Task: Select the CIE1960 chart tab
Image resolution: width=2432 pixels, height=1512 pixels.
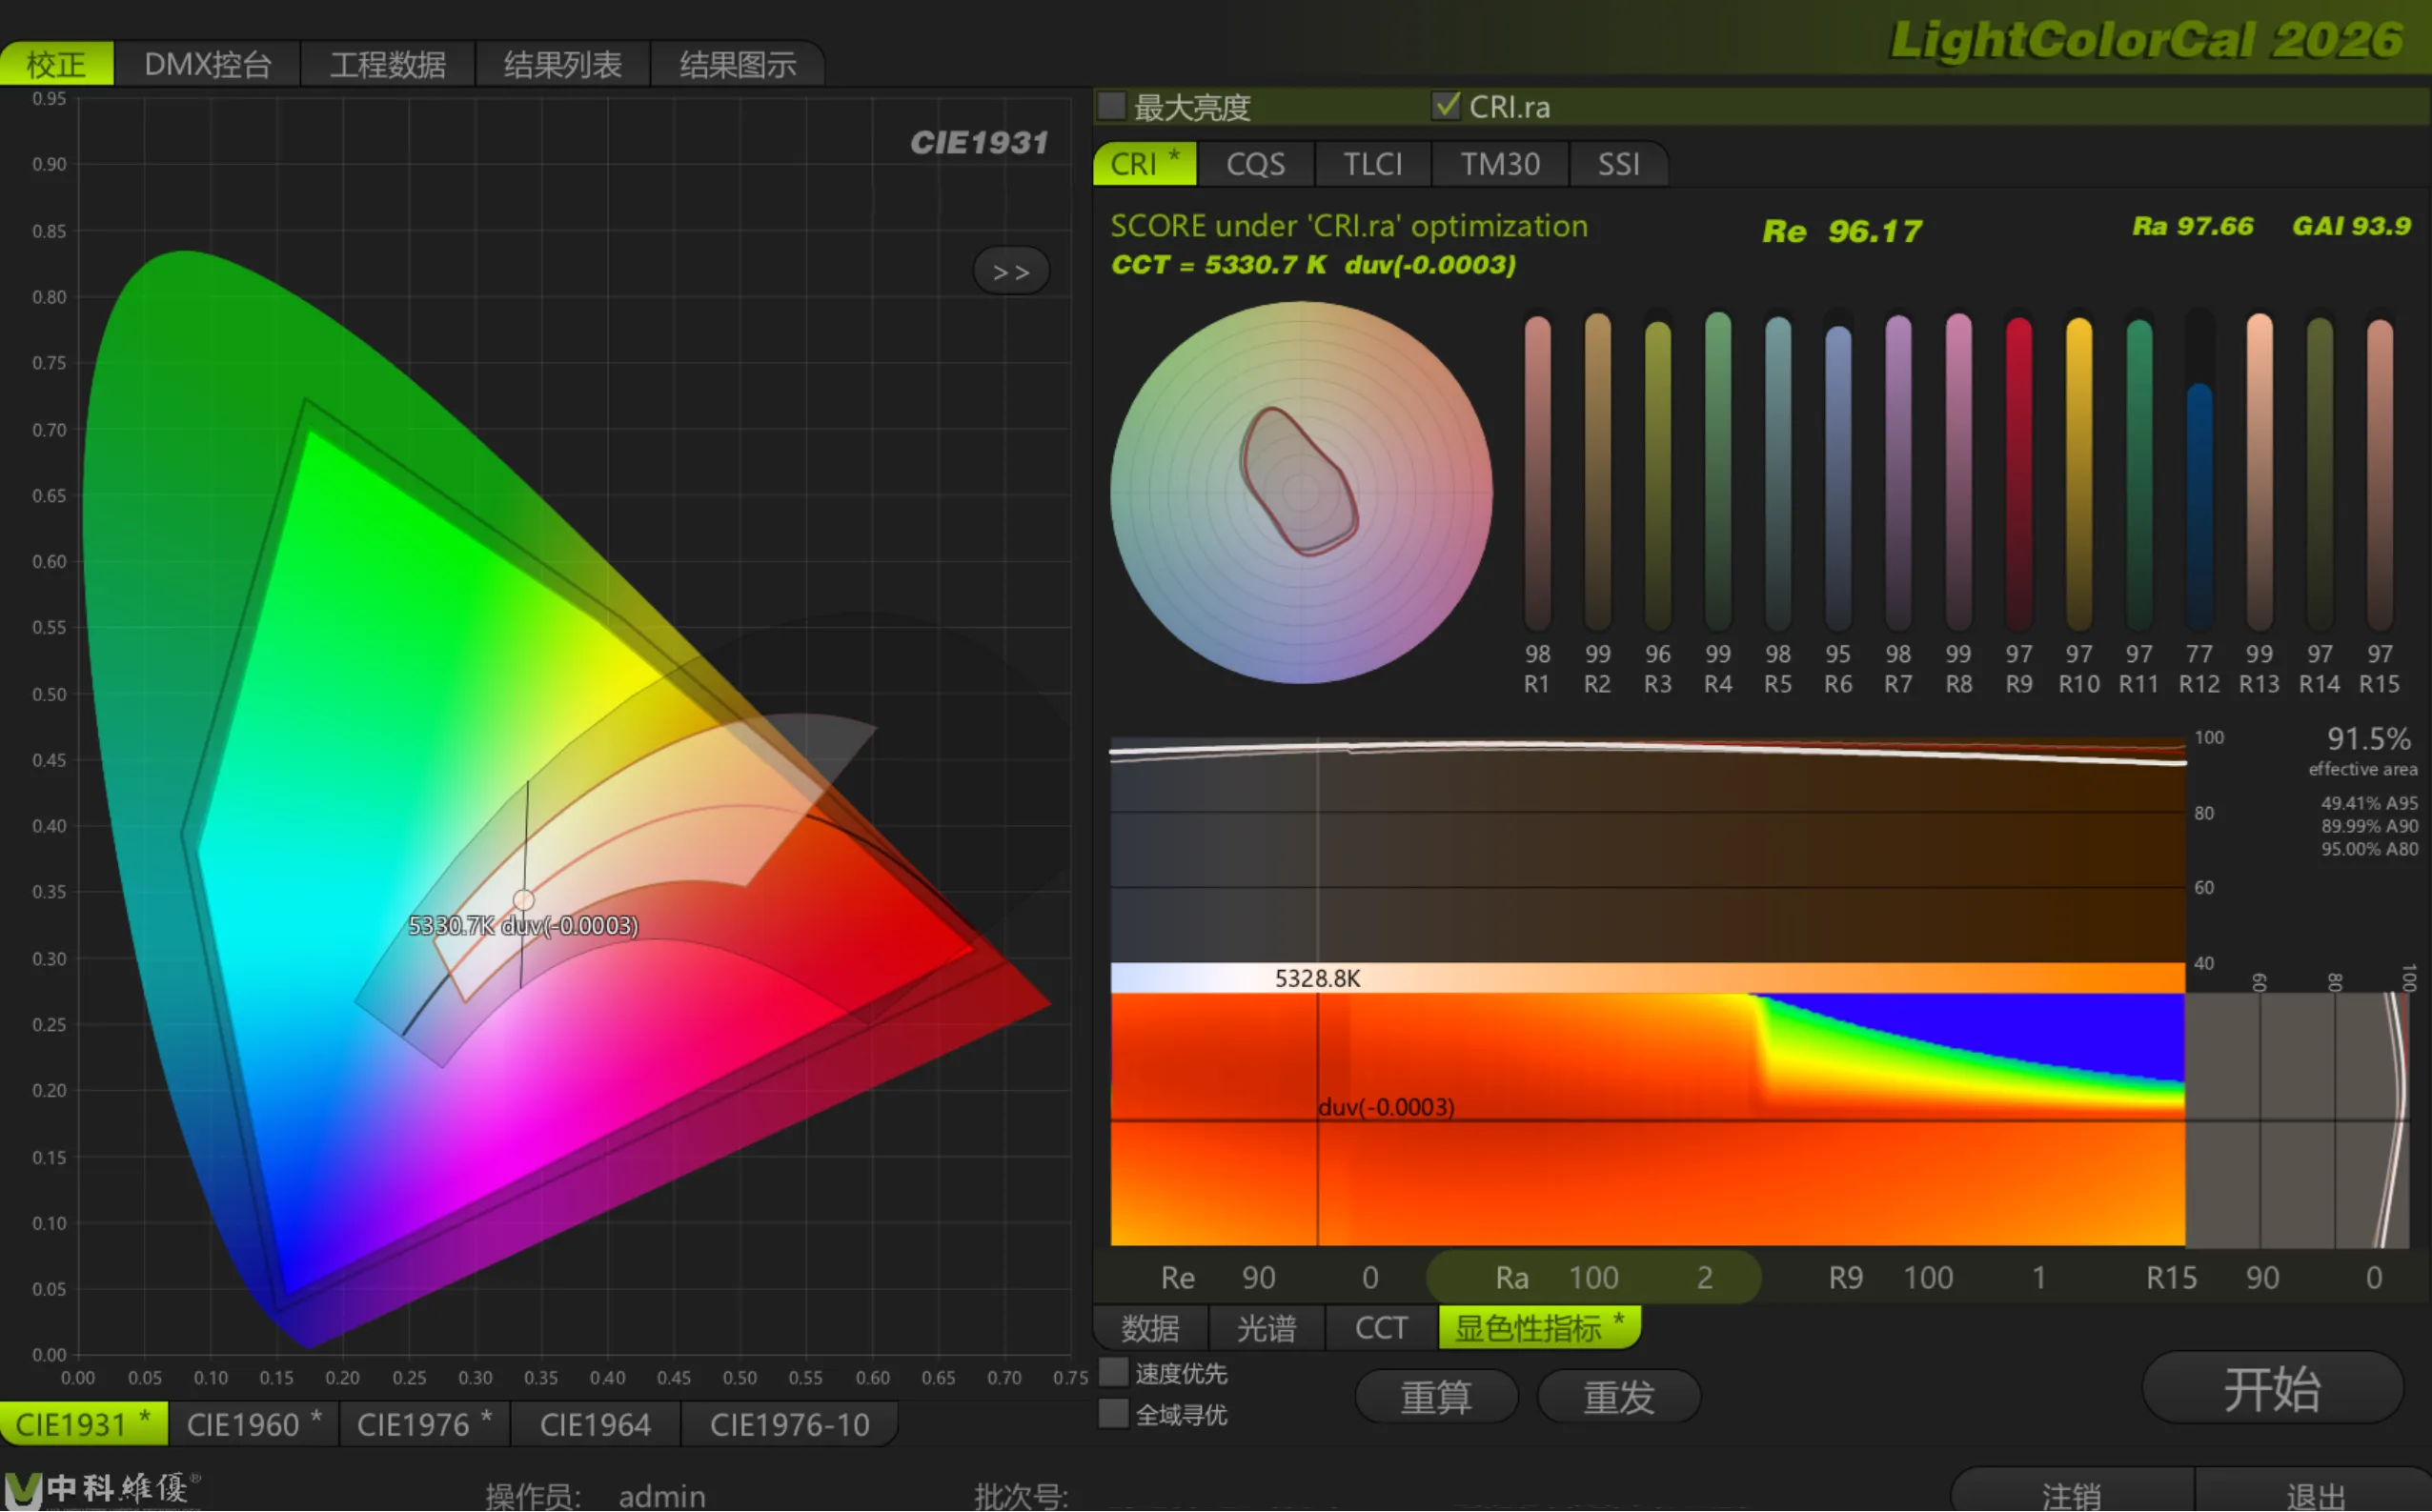Action: point(254,1424)
